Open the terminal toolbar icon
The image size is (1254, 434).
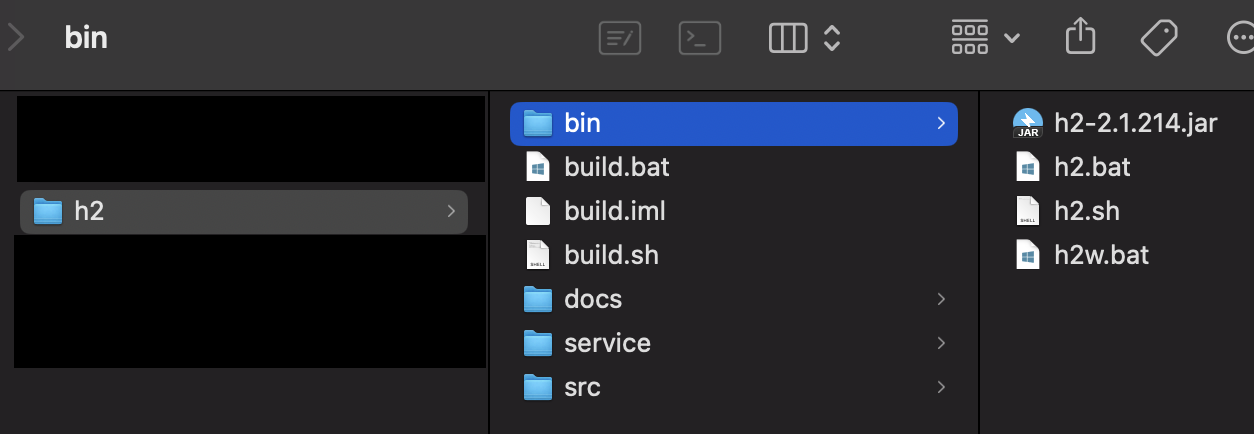700,38
